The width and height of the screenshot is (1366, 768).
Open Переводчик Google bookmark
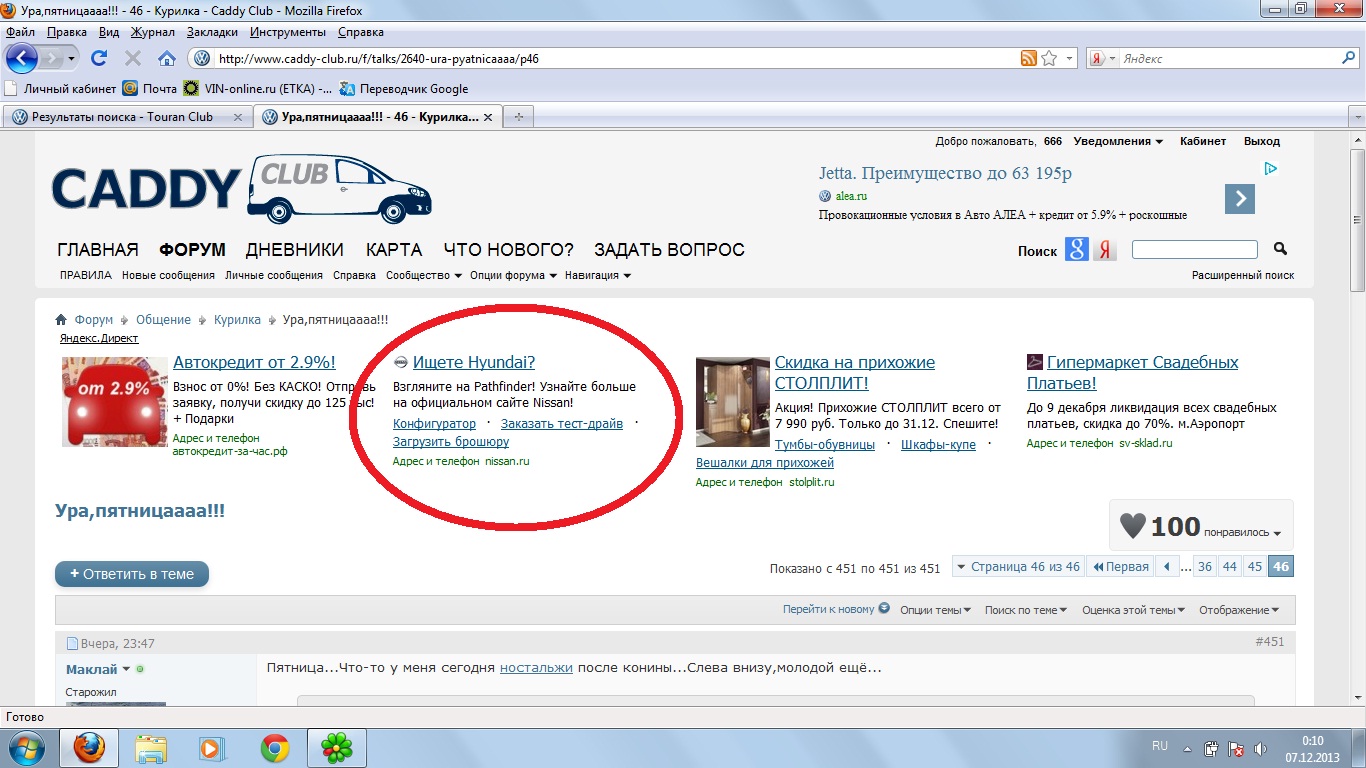tap(404, 88)
